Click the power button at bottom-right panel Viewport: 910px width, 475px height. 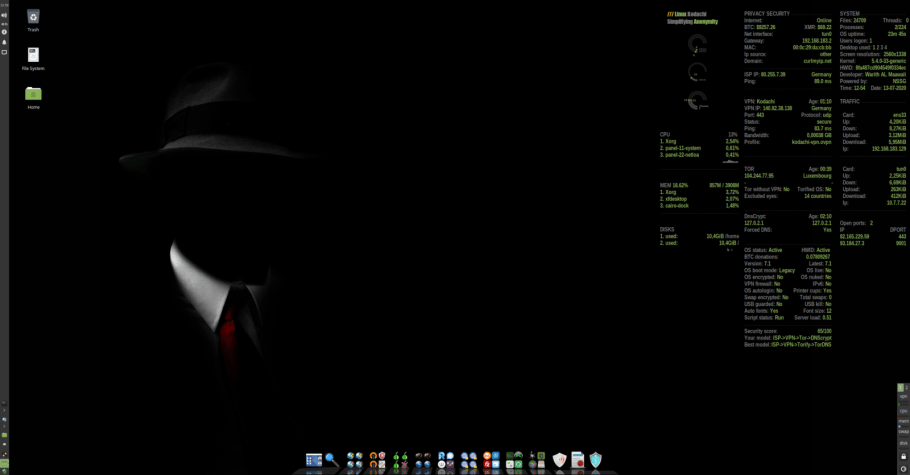coord(904,468)
